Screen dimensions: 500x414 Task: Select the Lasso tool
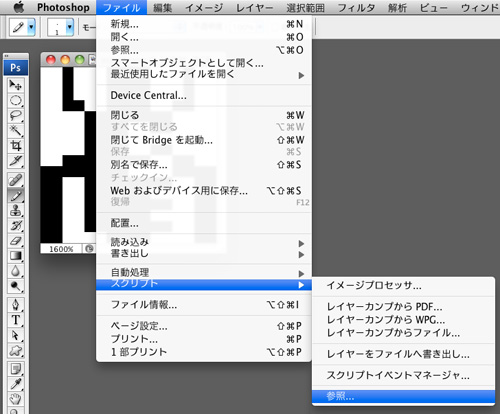[16, 116]
